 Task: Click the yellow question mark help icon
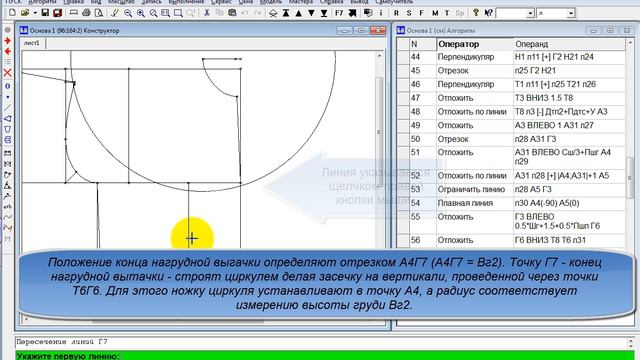coord(476,13)
